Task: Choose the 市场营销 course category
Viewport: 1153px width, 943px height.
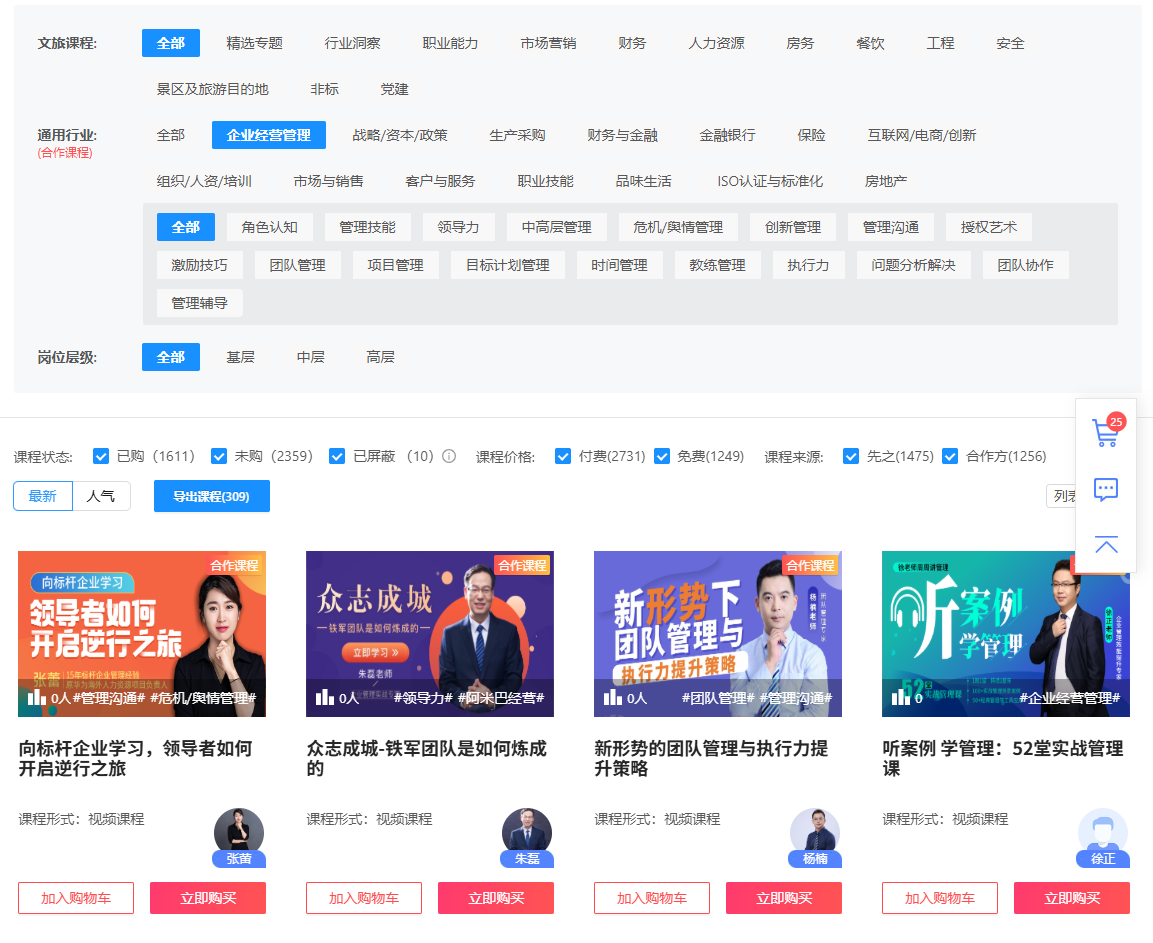Action: 548,43
